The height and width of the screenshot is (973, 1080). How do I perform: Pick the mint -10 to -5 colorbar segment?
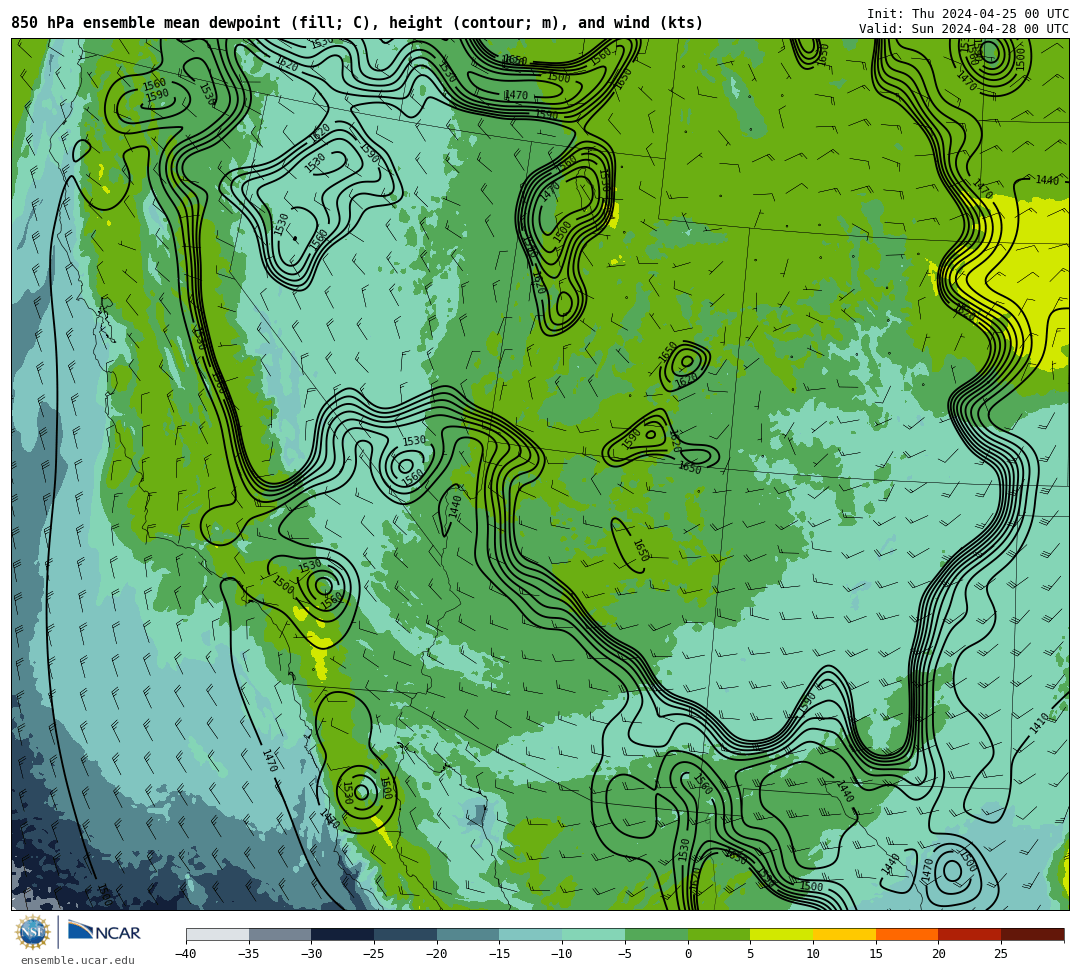[594, 934]
